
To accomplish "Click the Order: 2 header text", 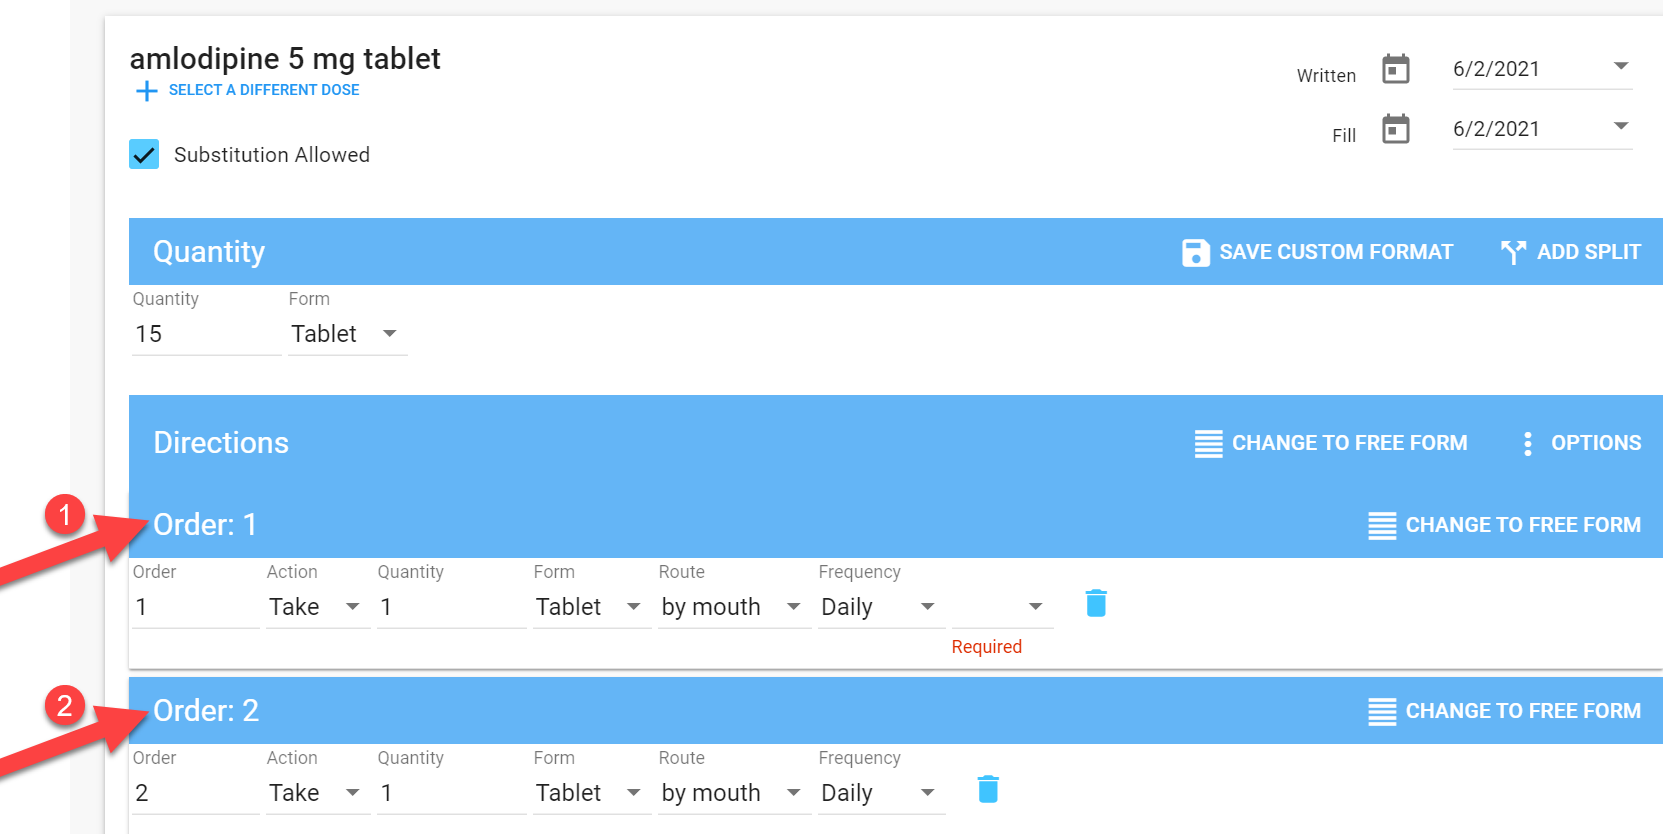I will click(206, 711).
